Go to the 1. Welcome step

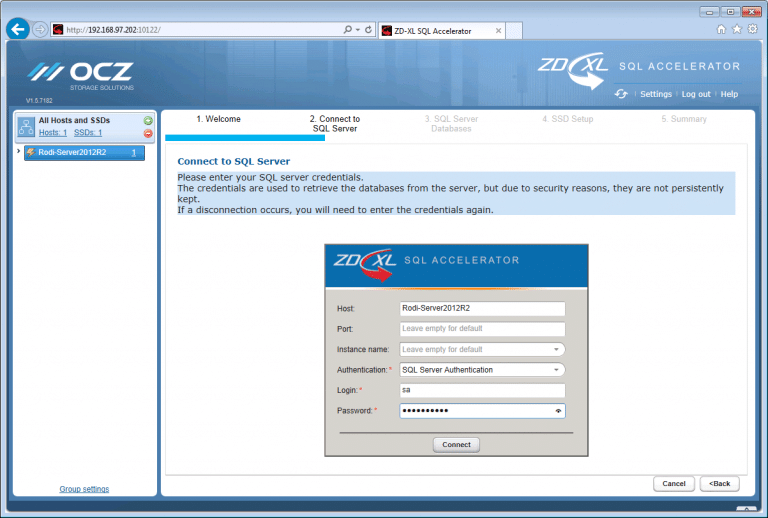(x=218, y=119)
